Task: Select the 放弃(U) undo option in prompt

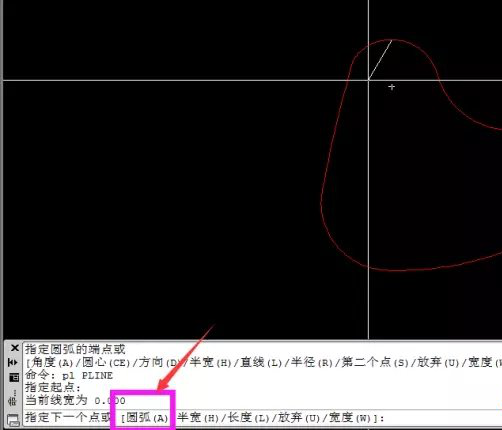Action: [x=299, y=418]
